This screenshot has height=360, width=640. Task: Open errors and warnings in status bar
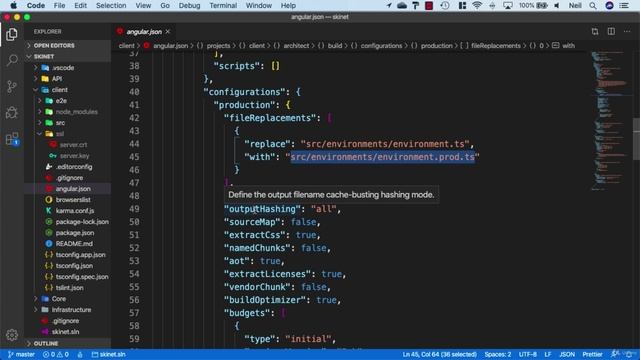click(56, 354)
